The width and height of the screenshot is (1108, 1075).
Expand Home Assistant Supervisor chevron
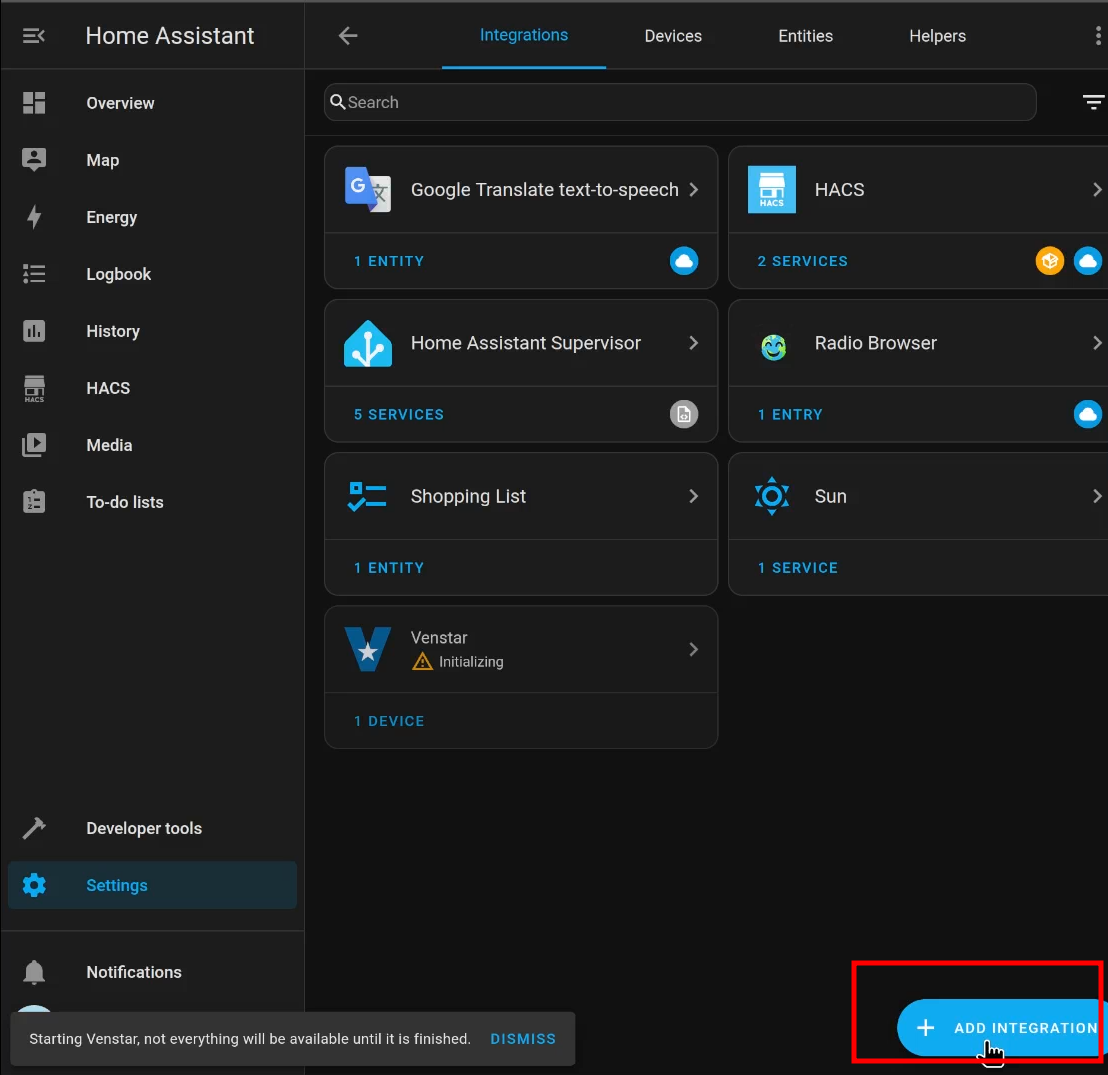[693, 343]
